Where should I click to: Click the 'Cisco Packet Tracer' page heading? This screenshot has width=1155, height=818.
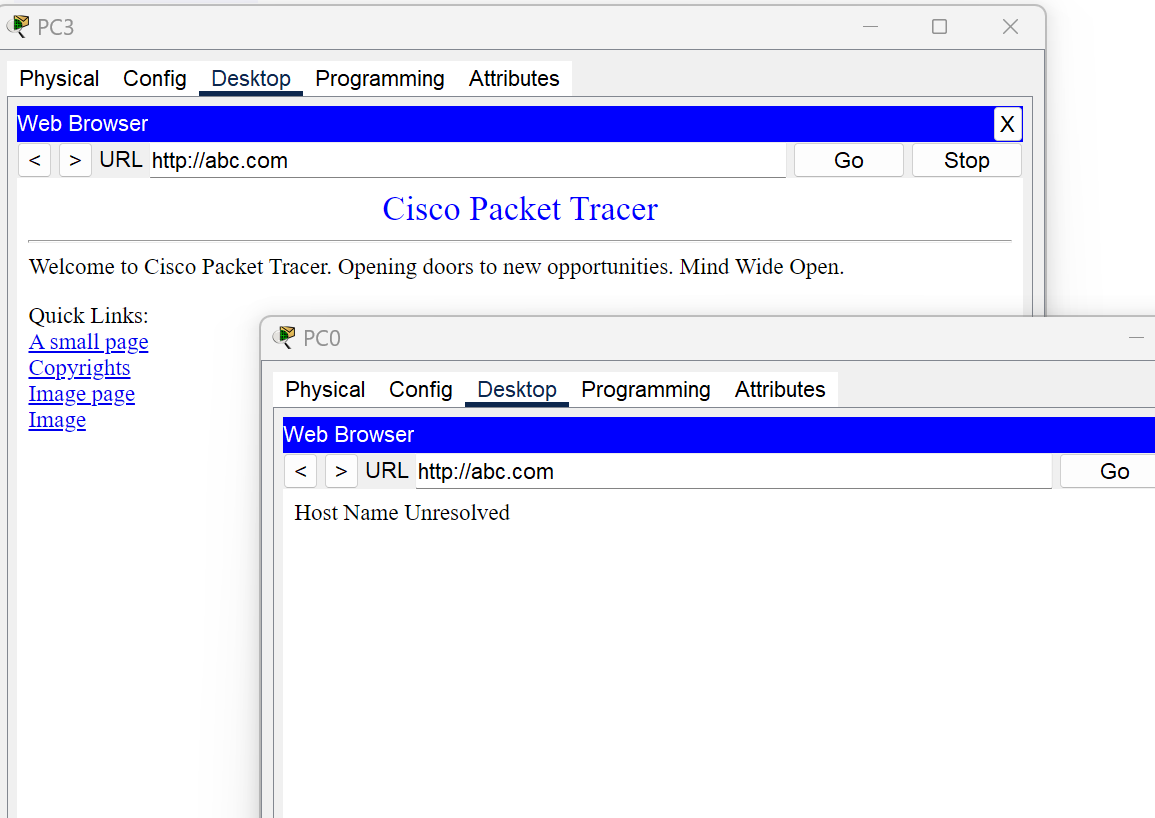pyautogui.click(x=520, y=209)
